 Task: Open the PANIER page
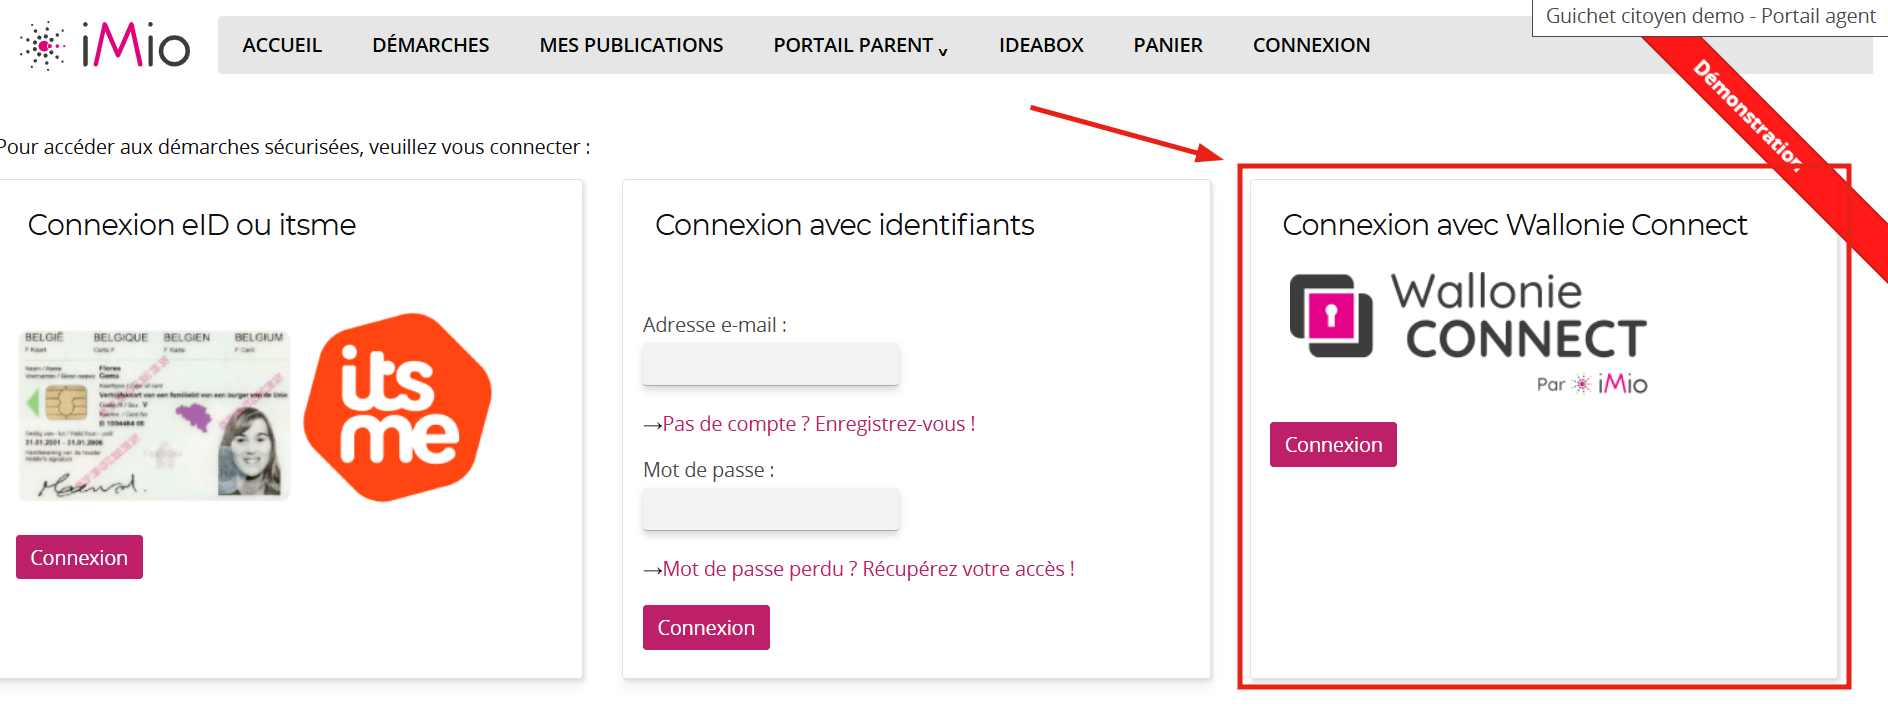[1167, 45]
